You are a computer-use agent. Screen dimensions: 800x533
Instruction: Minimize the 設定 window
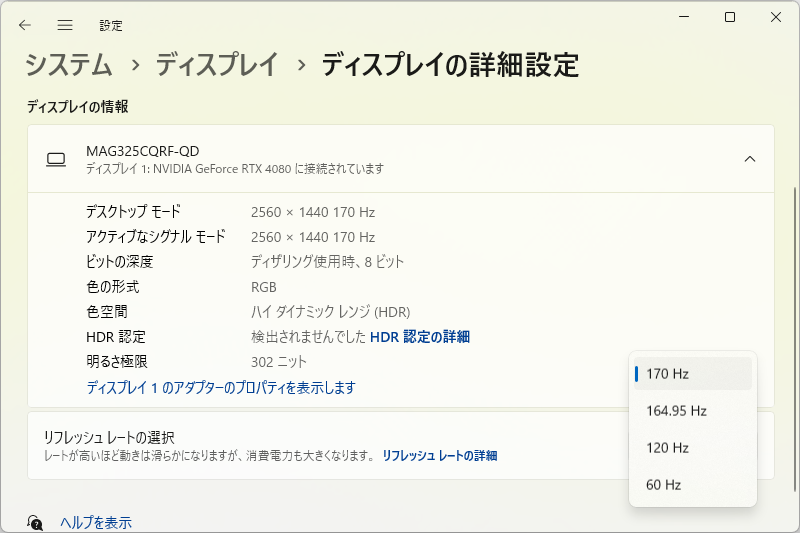click(684, 17)
